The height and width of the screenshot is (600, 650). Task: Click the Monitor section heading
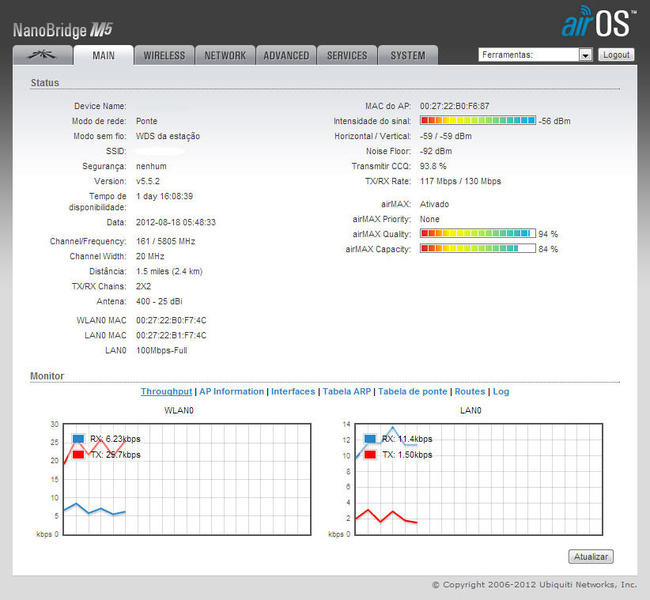click(x=47, y=376)
